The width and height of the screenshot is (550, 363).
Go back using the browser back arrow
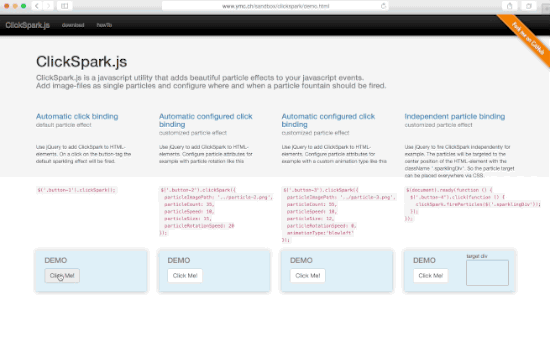[37, 6]
